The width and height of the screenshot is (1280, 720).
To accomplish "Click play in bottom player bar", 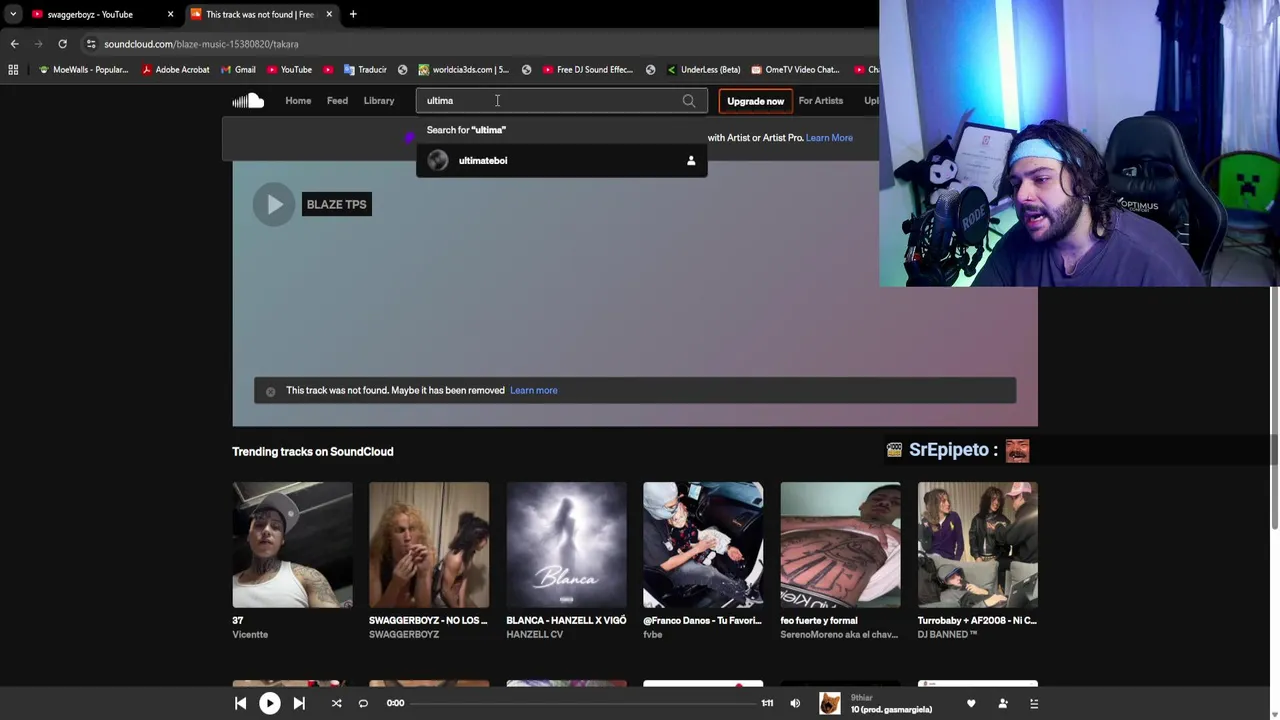I will 270,703.
